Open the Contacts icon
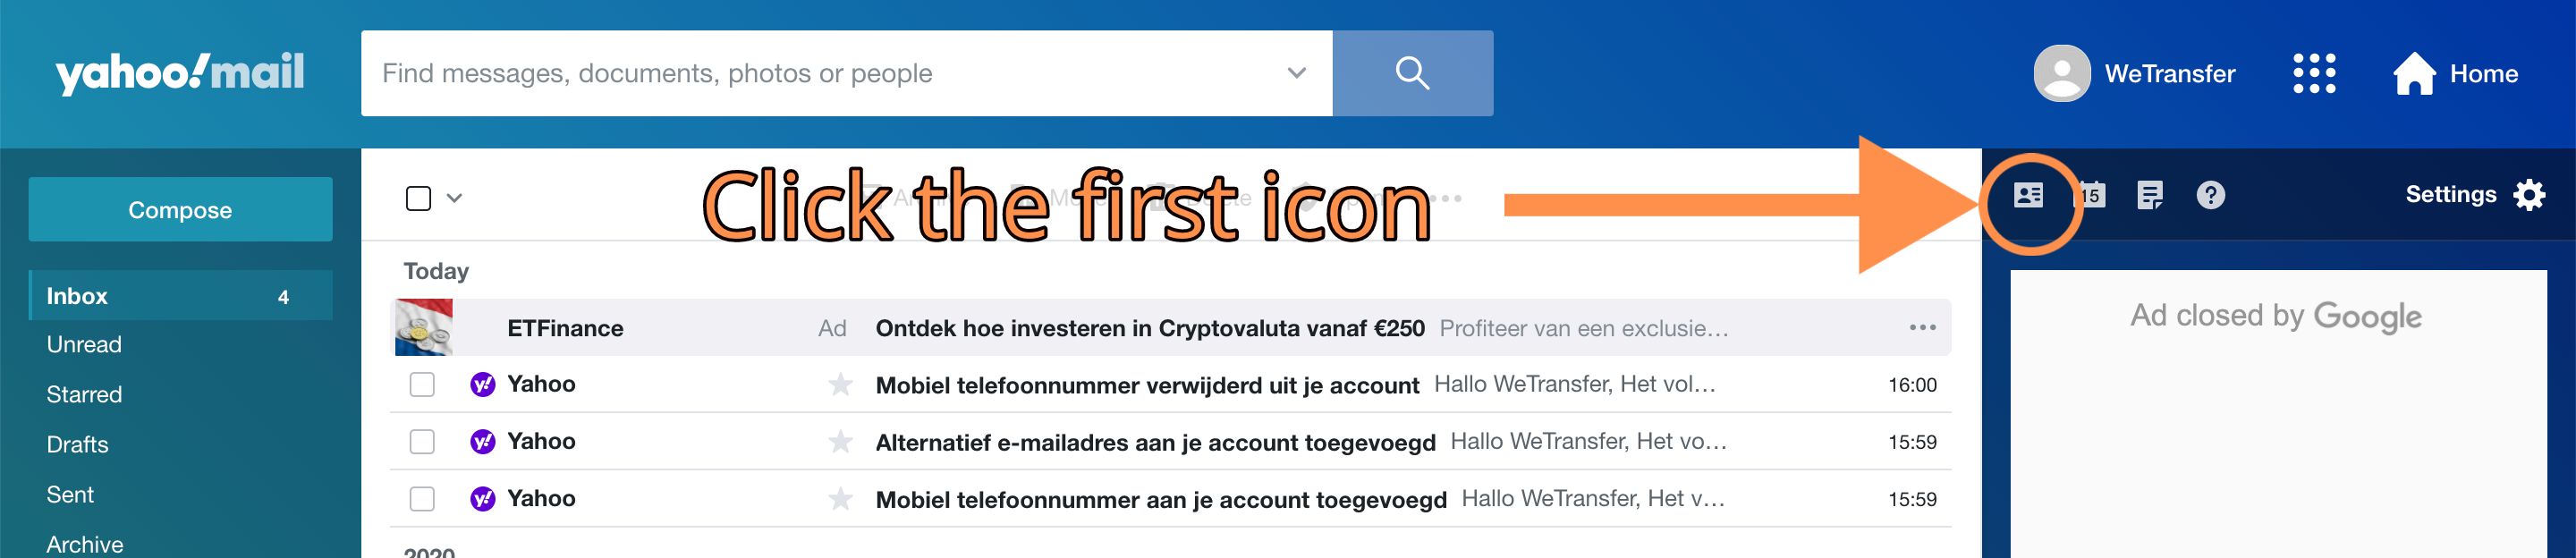Screen dimensions: 2576x558 click(x=2028, y=195)
